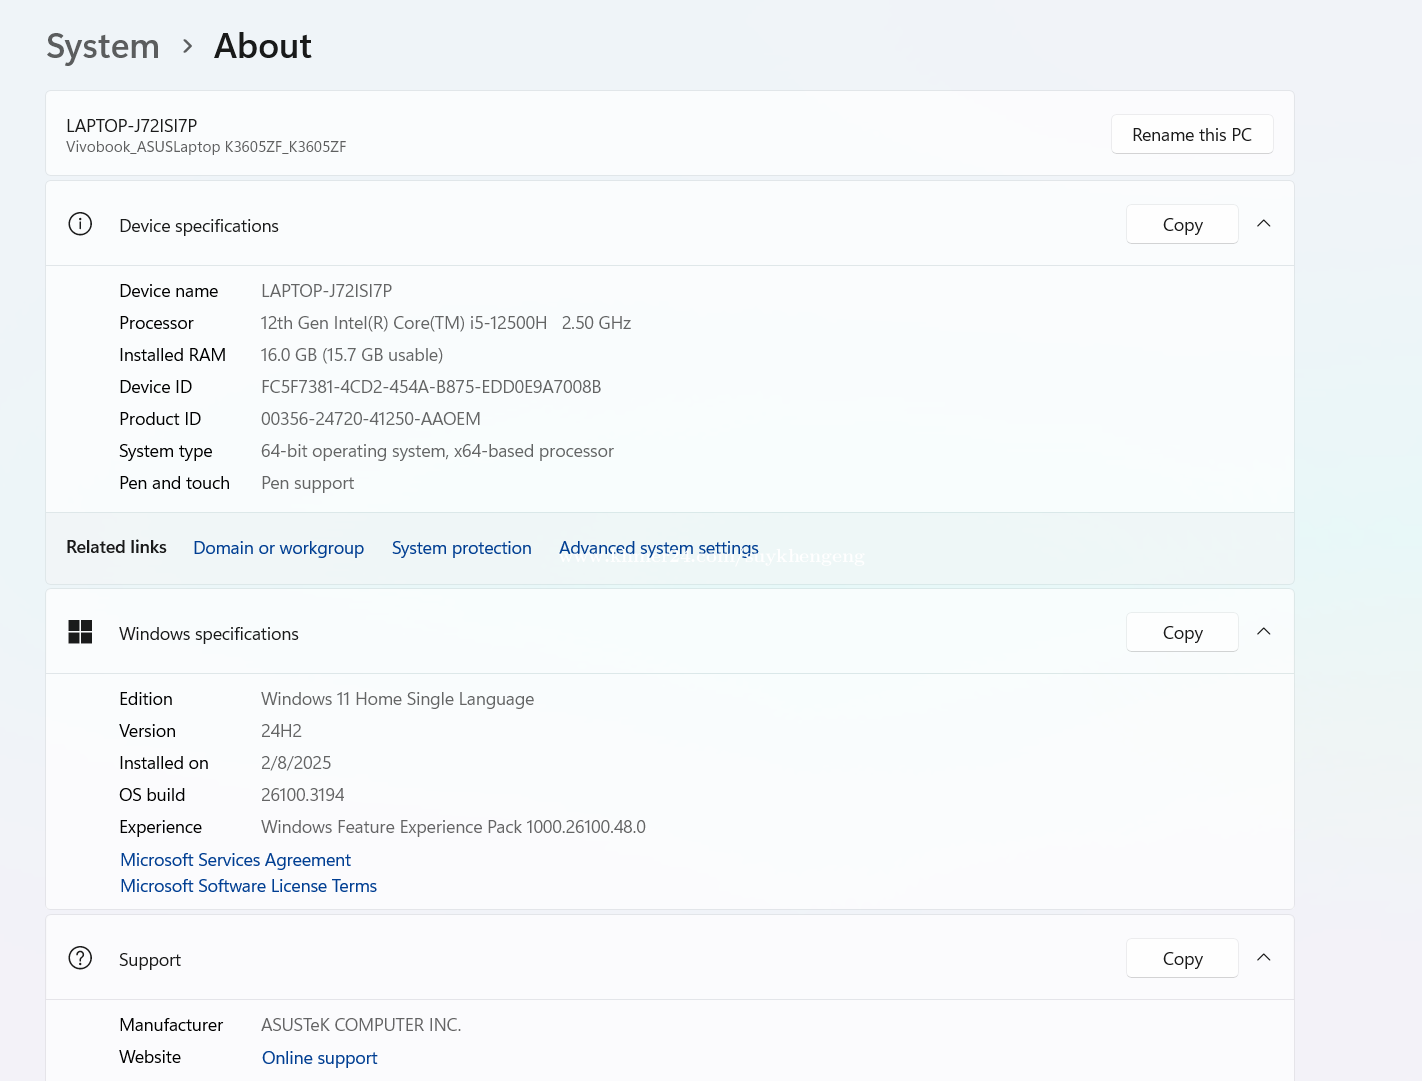Select the Device name value in specifications

326,291
